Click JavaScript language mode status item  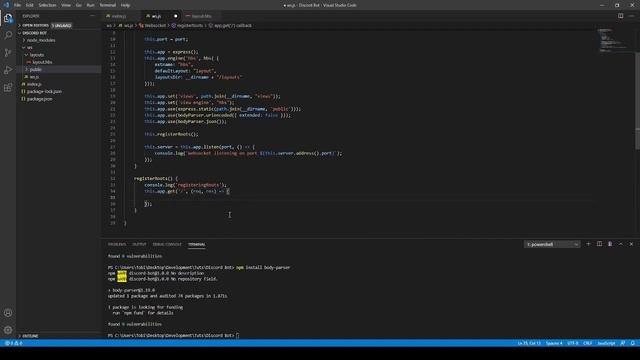click(x=606, y=343)
